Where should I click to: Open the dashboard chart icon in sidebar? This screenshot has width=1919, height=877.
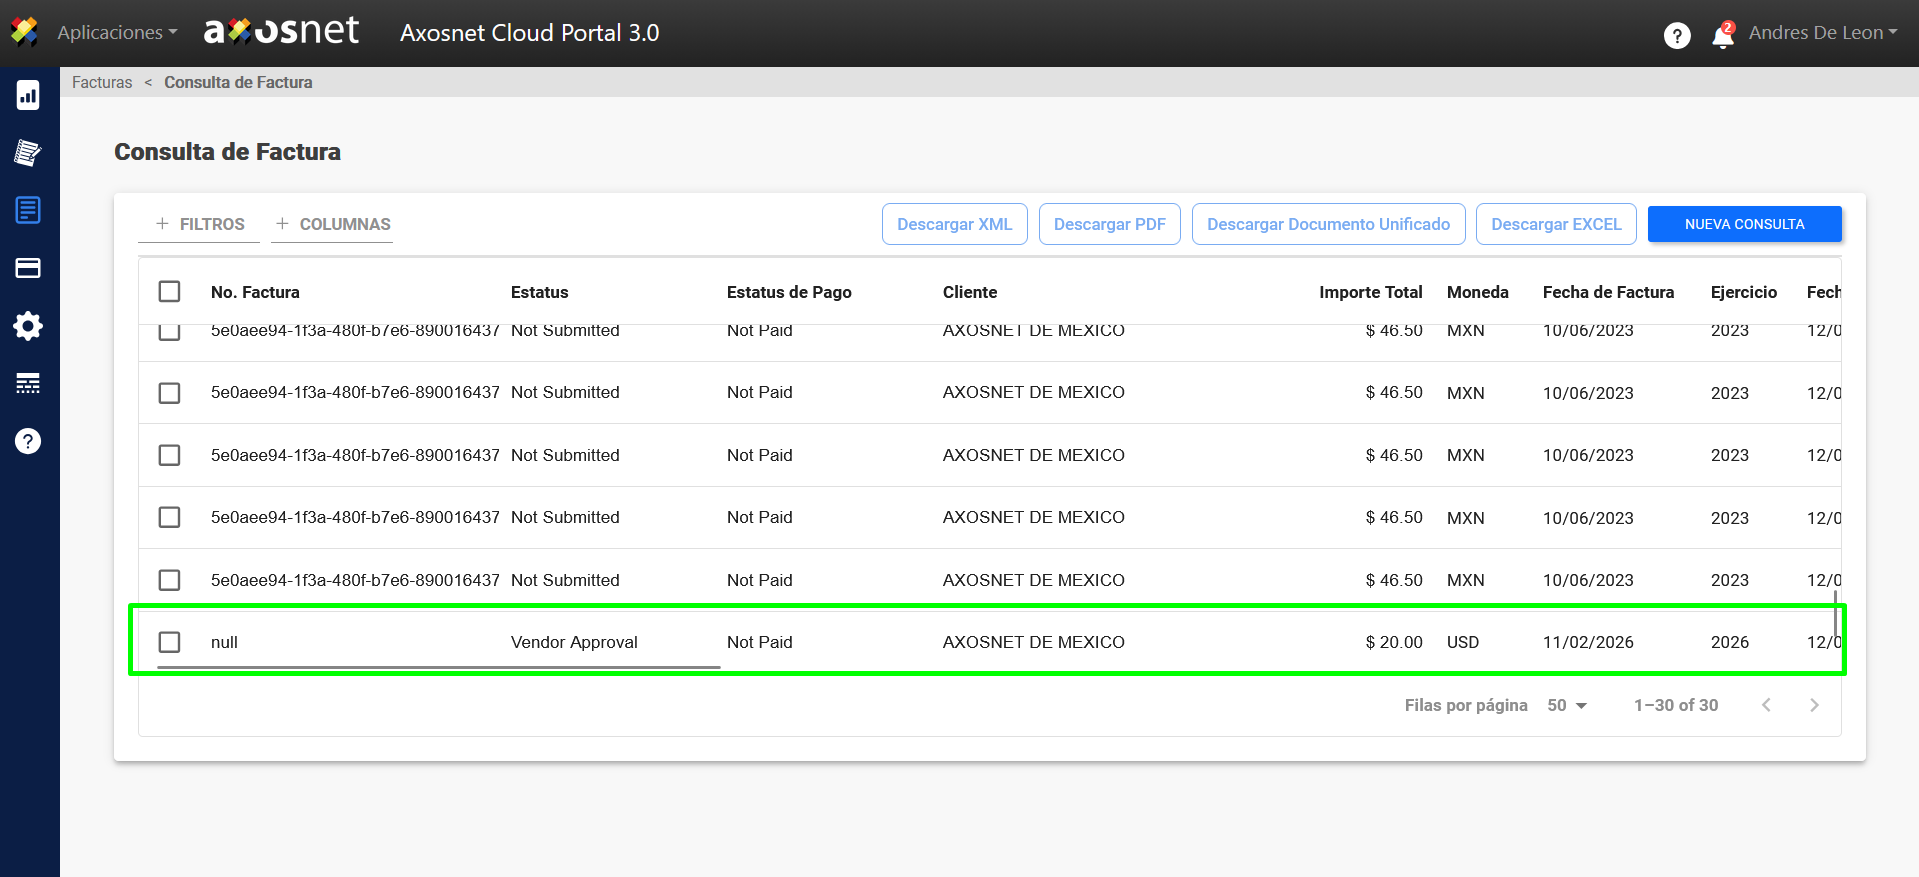click(x=28, y=95)
